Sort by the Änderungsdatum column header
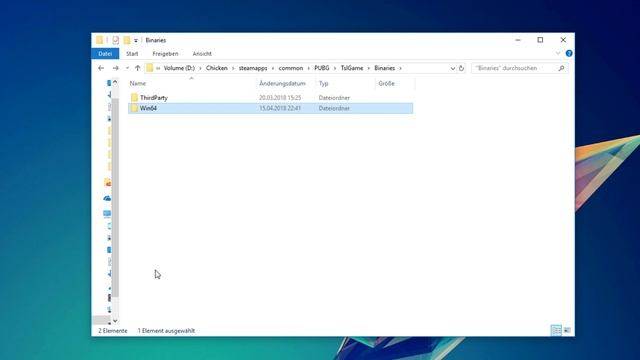 coord(282,83)
